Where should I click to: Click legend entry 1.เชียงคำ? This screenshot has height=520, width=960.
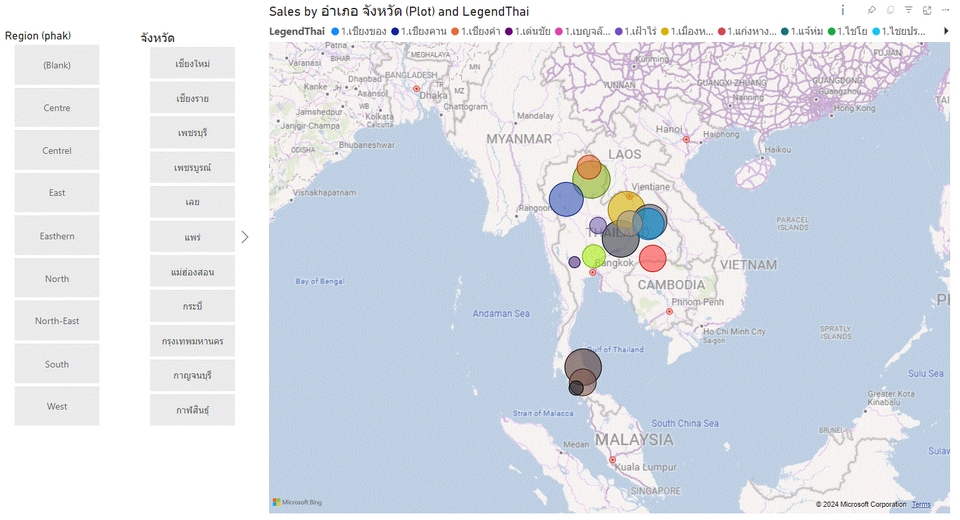476,31
